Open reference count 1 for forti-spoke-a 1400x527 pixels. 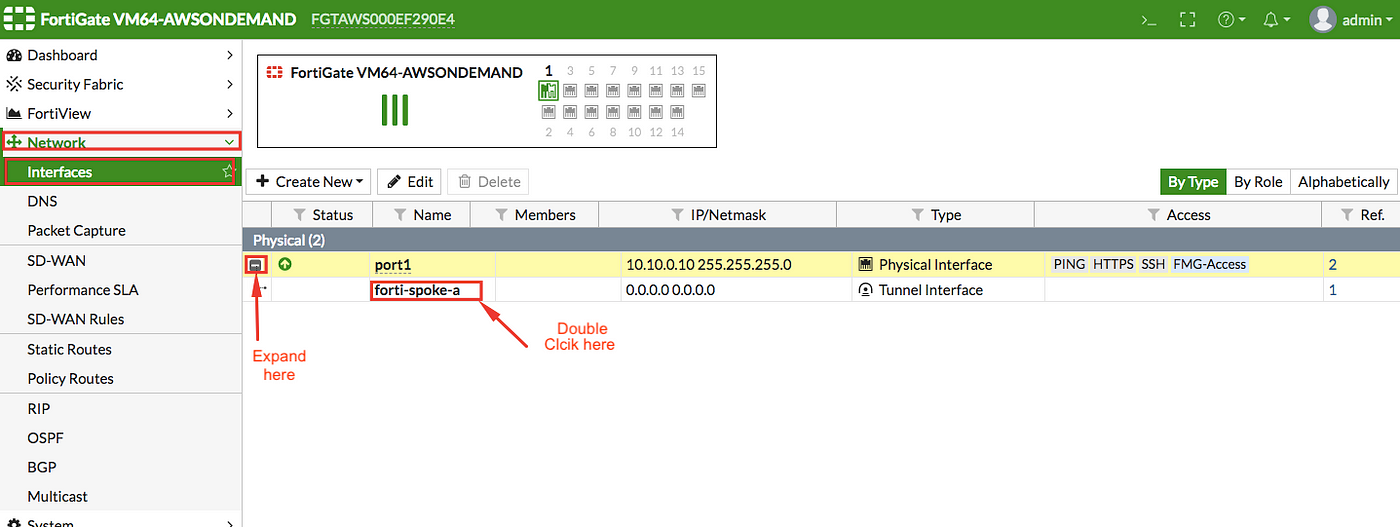(1333, 290)
